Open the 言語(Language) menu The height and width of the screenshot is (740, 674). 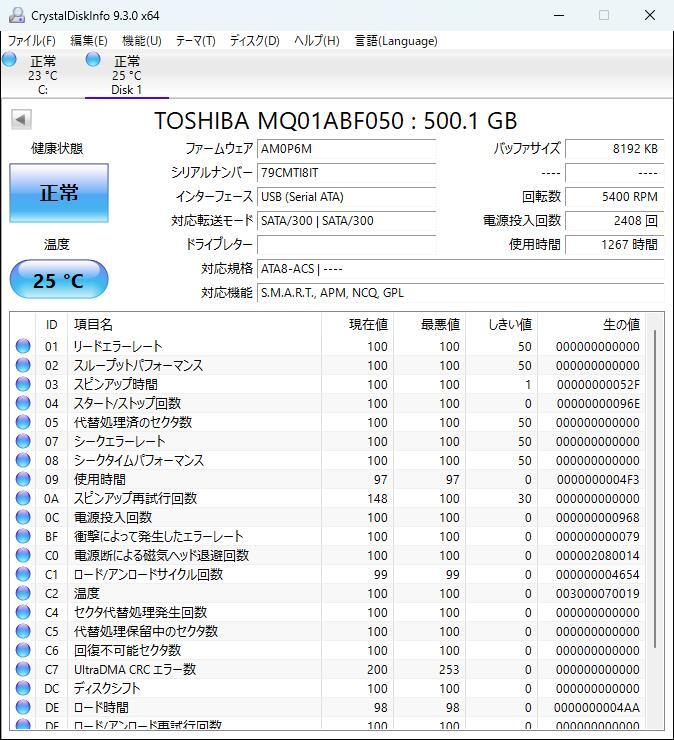[x=396, y=41]
